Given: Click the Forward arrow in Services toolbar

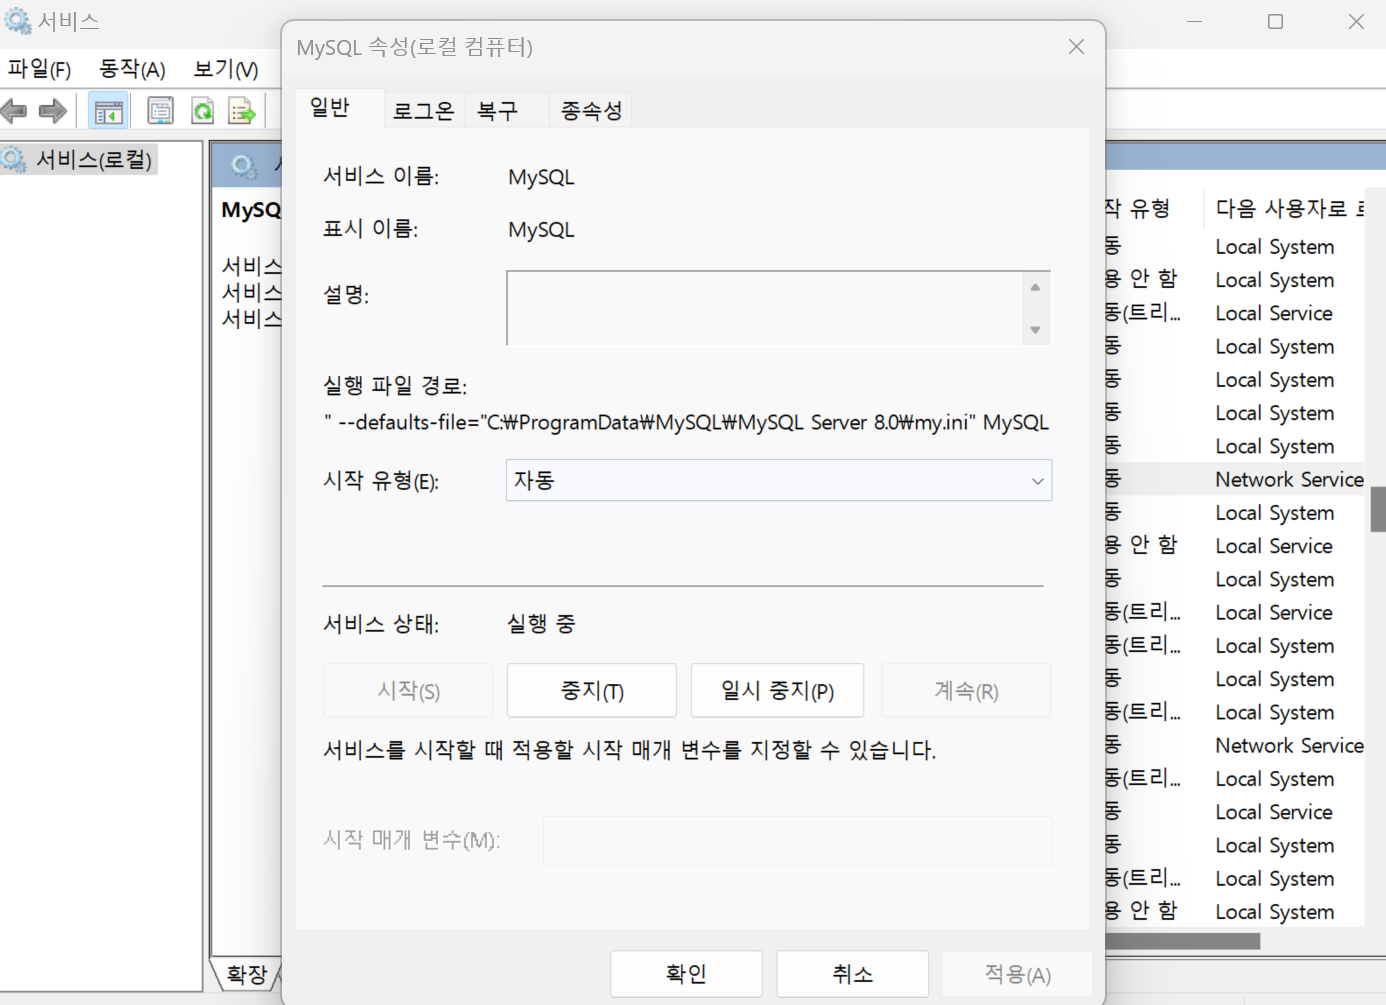Looking at the screenshot, I should click(52, 111).
